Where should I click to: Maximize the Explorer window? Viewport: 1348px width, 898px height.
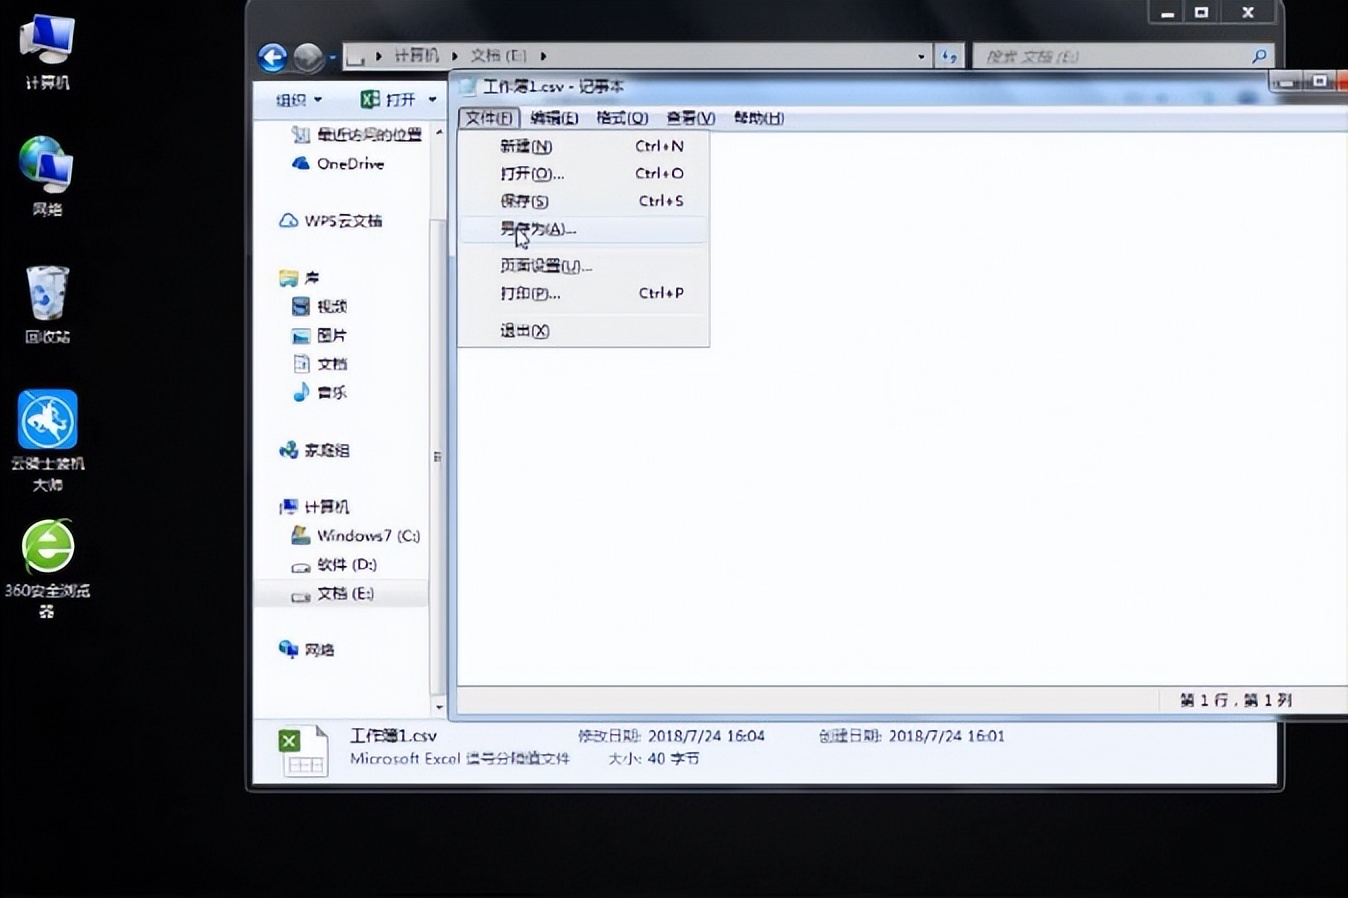tap(1201, 13)
